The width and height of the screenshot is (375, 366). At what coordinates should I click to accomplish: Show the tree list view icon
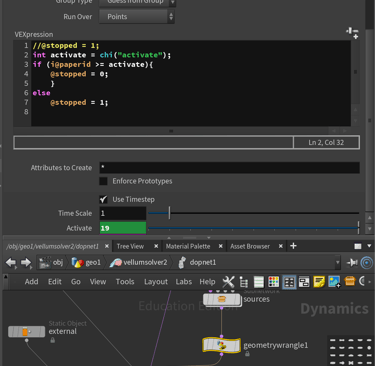click(x=244, y=282)
